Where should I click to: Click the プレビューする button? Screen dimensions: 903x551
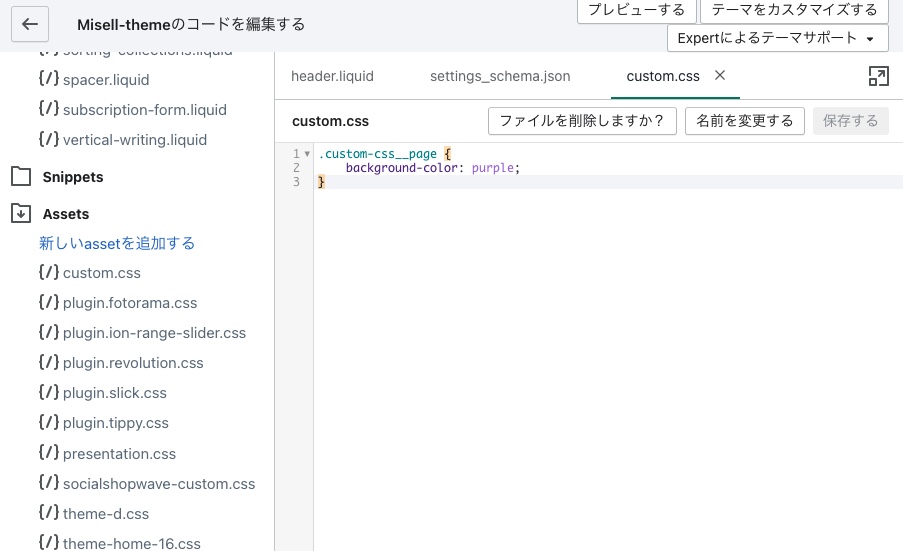point(636,11)
